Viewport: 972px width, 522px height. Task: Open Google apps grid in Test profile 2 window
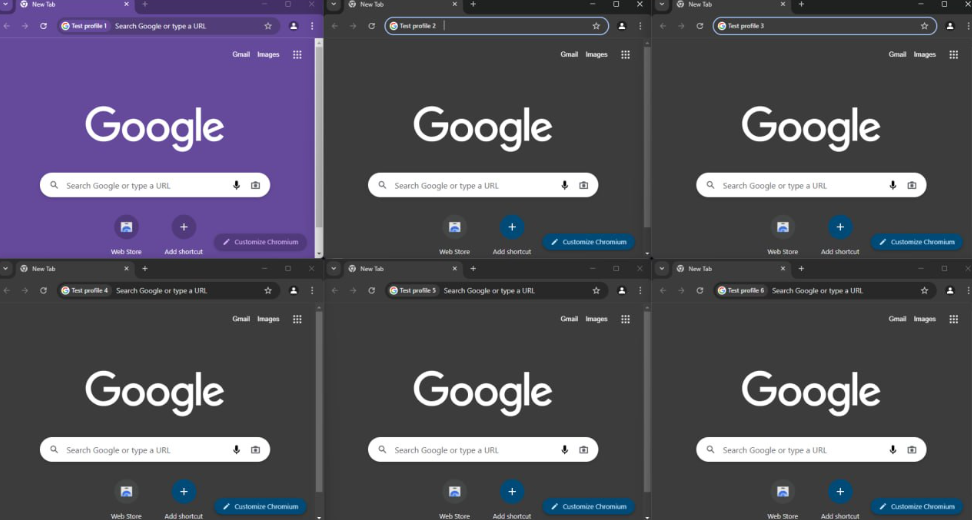coord(625,55)
